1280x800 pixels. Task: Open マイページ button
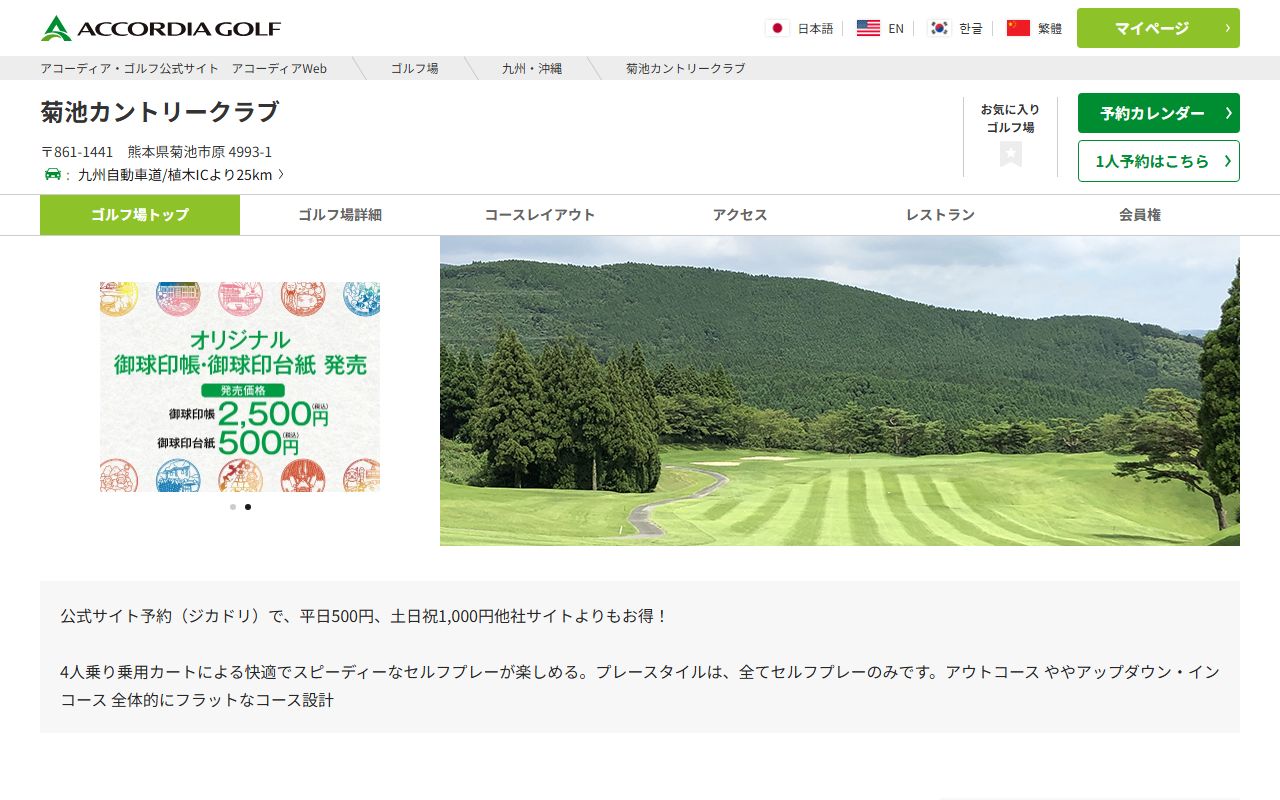[x=1158, y=28]
